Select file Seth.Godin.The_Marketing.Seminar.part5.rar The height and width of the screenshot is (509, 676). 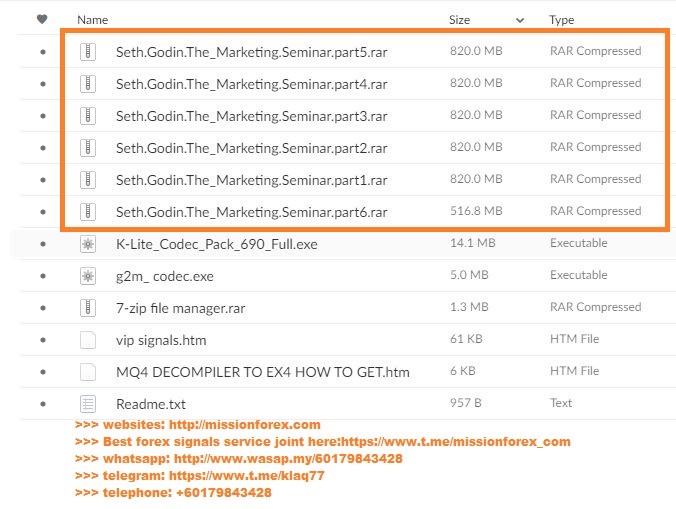[x=252, y=52]
